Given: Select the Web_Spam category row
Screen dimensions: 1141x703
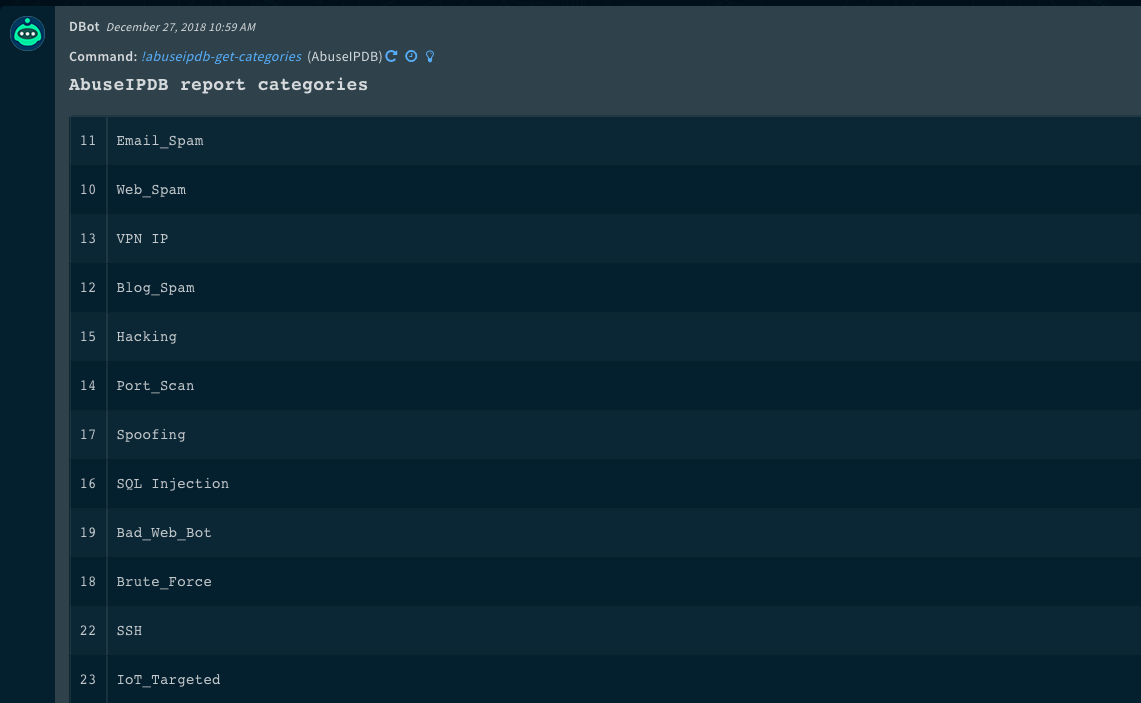Looking at the screenshot, I should click(x=151, y=190).
